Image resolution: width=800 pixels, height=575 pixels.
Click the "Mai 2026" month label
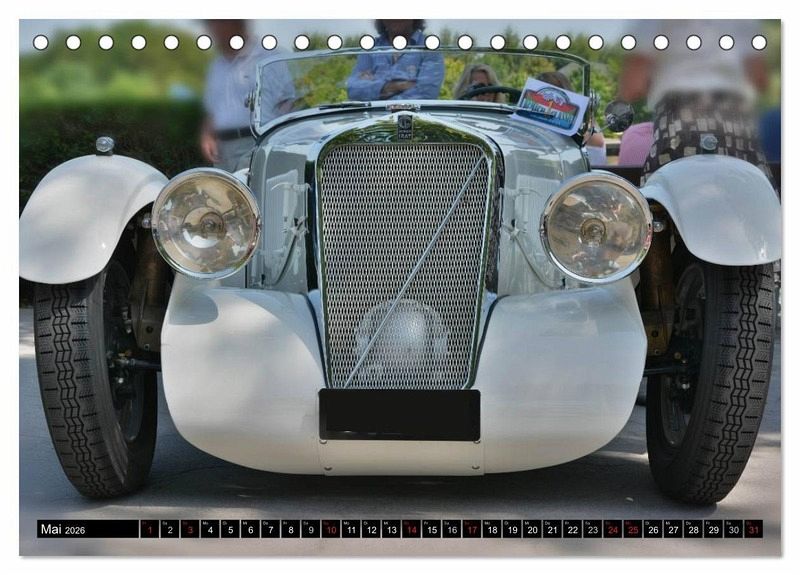63,529
